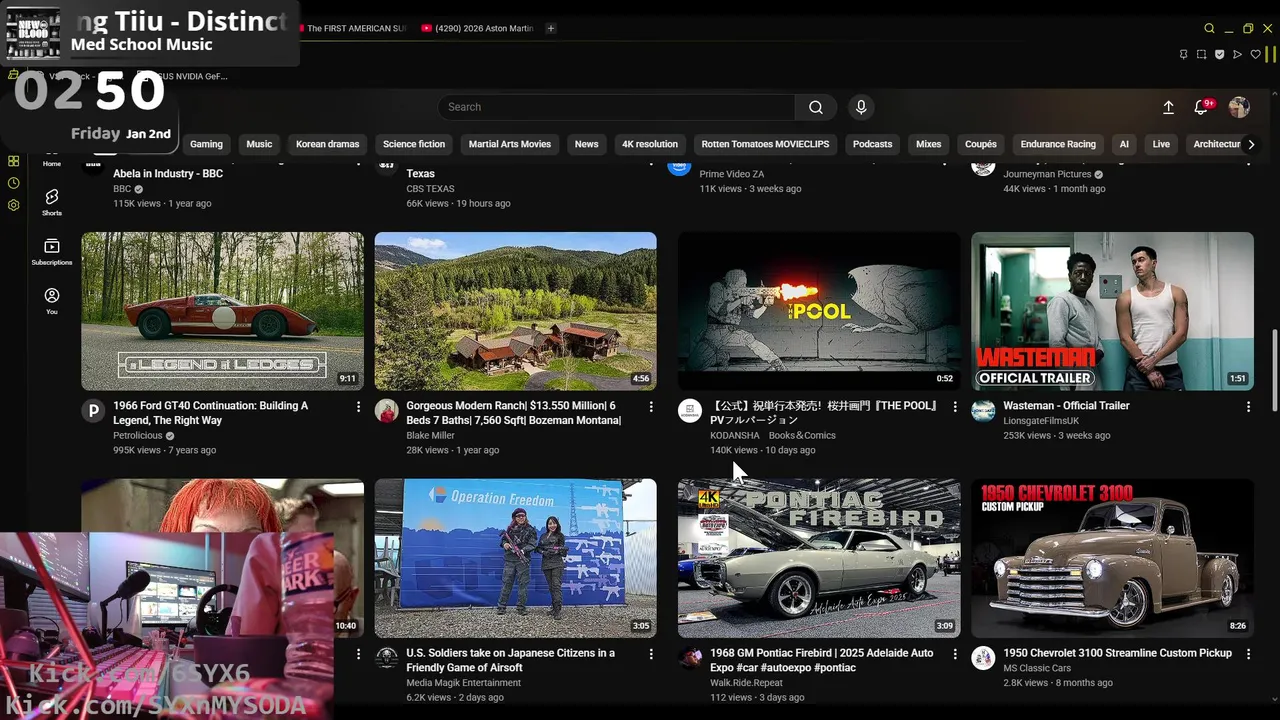Play the Ford GT40 thumbnail
Screen dimensions: 1280x720
point(222,311)
